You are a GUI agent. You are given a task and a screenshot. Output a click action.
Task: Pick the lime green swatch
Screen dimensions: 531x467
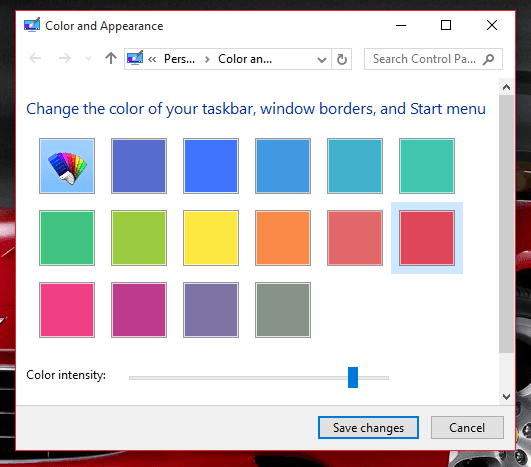(139, 238)
